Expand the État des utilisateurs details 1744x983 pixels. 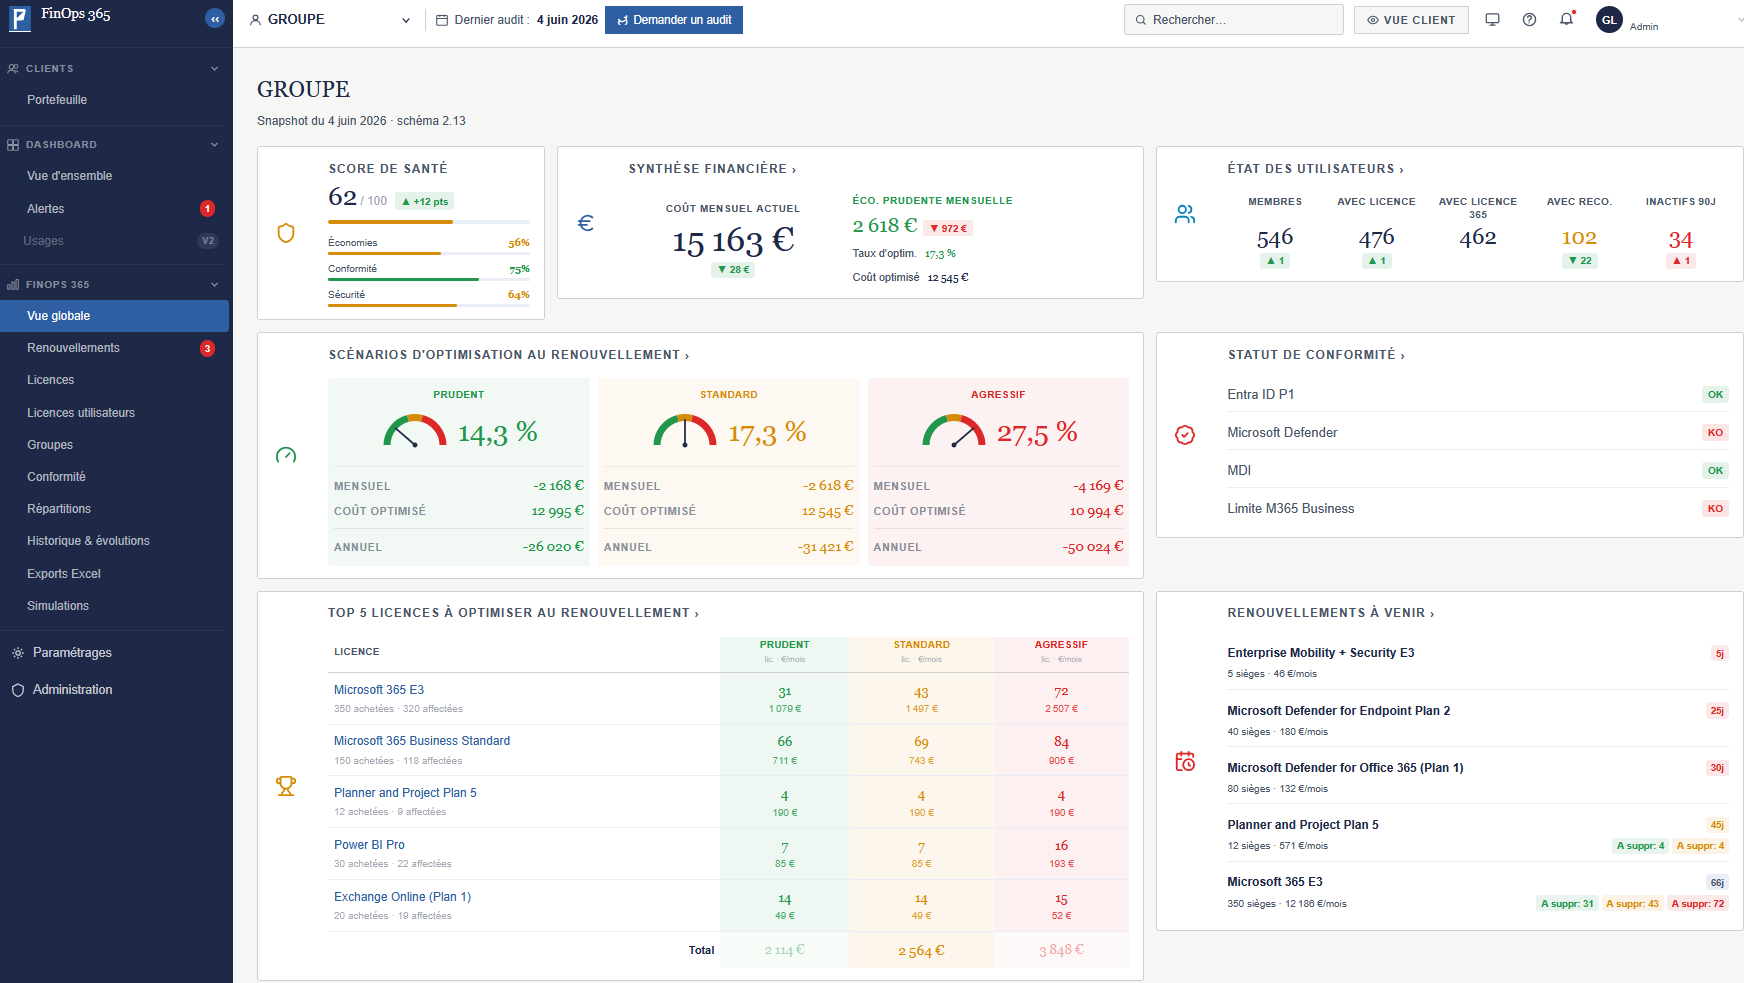pos(1315,169)
